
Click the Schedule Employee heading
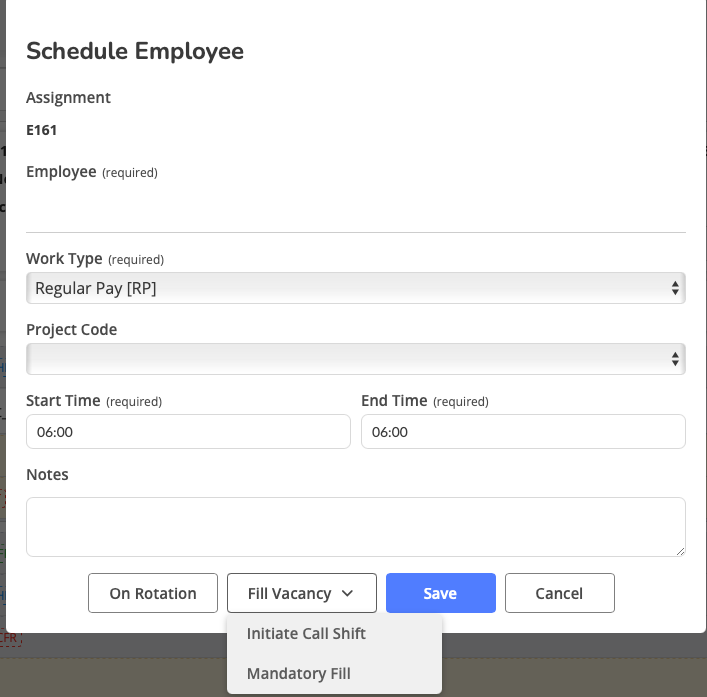[x=135, y=51]
